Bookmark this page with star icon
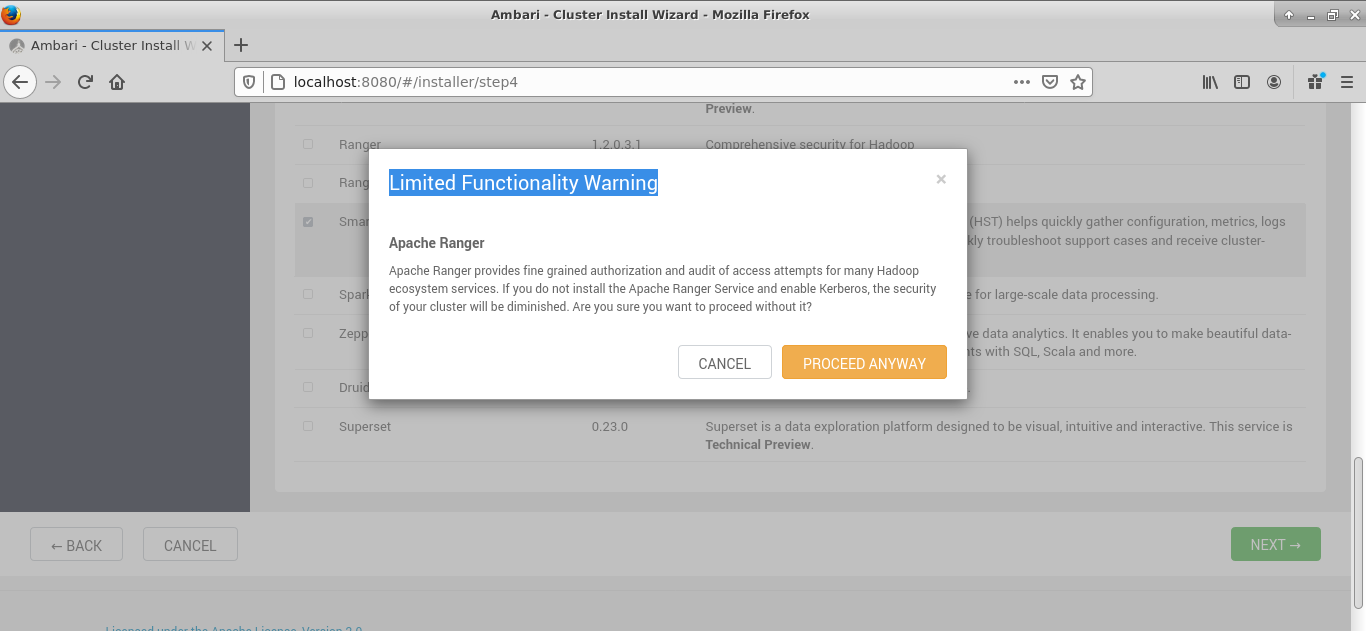This screenshot has width=1366, height=631. (x=1077, y=82)
